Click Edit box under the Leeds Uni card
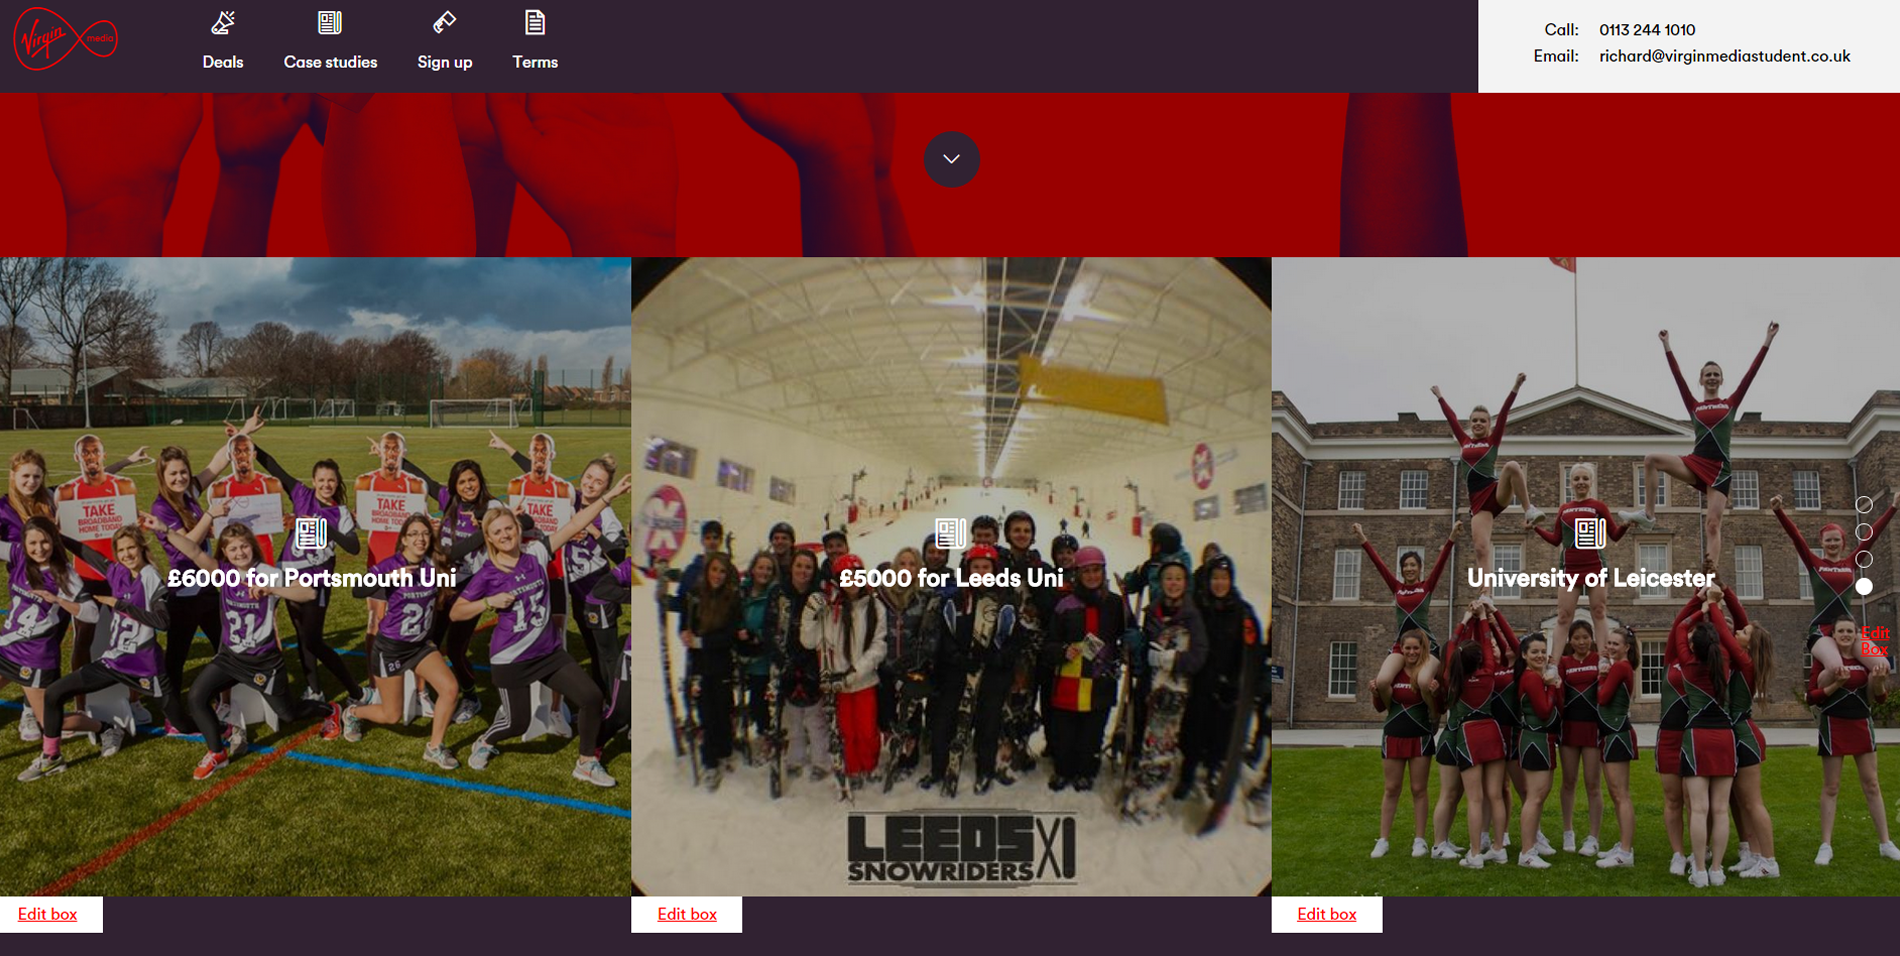This screenshot has width=1900, height=956. pyautogui.click(x=687, y=914)
